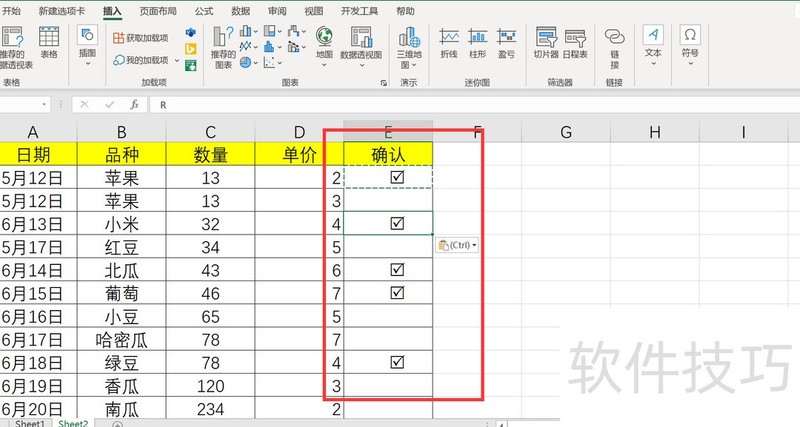This screenshot has height=427, width=800.
Task: Click 推荐的图表 recommended charts icon
Action: (x=222, y=46)
